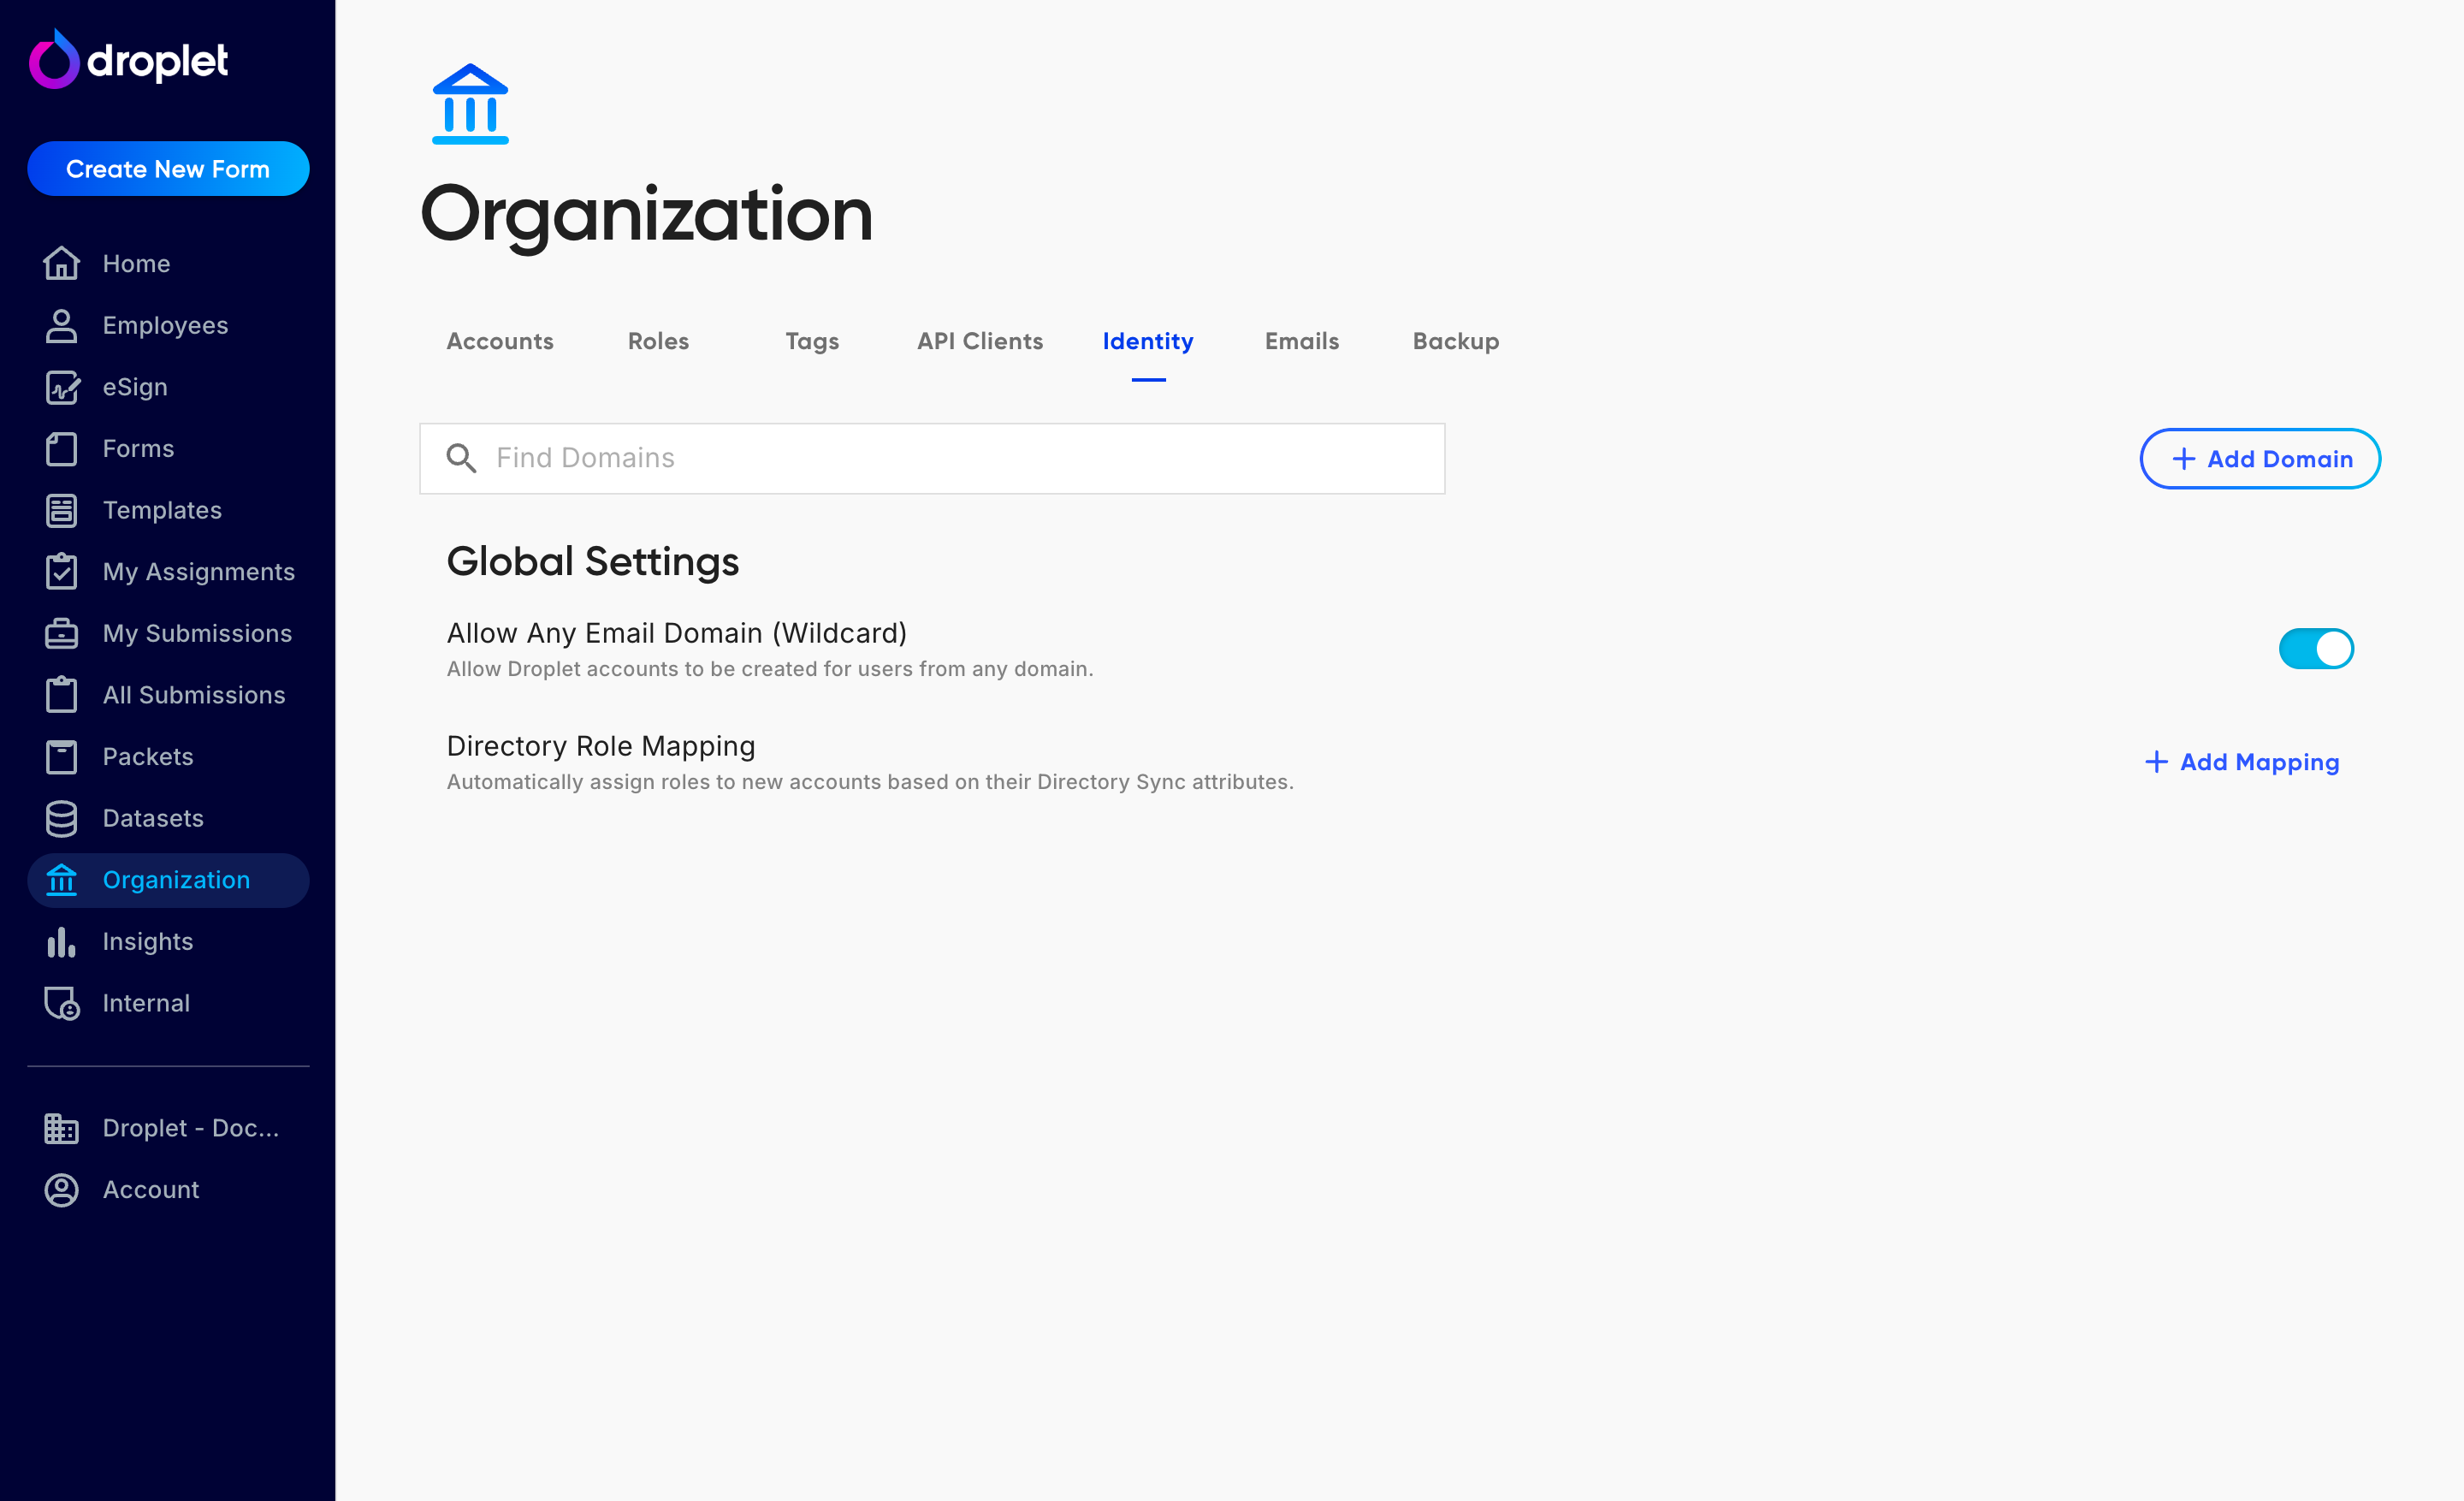Open the eSign sidebar label
The width and height of the screenshot is (2464, 1501).
135,387
